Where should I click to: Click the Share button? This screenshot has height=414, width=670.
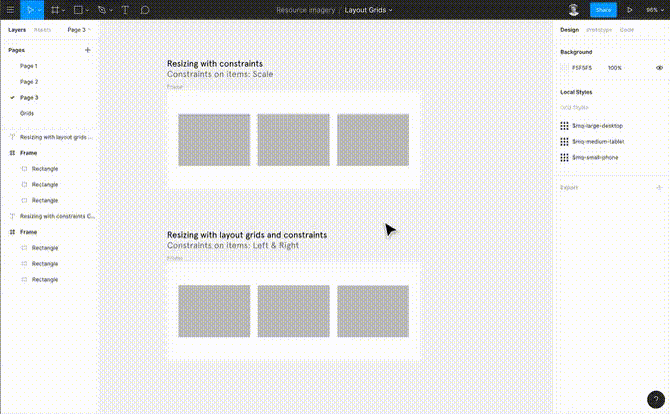pyautogui.click(x=603, y=10)
